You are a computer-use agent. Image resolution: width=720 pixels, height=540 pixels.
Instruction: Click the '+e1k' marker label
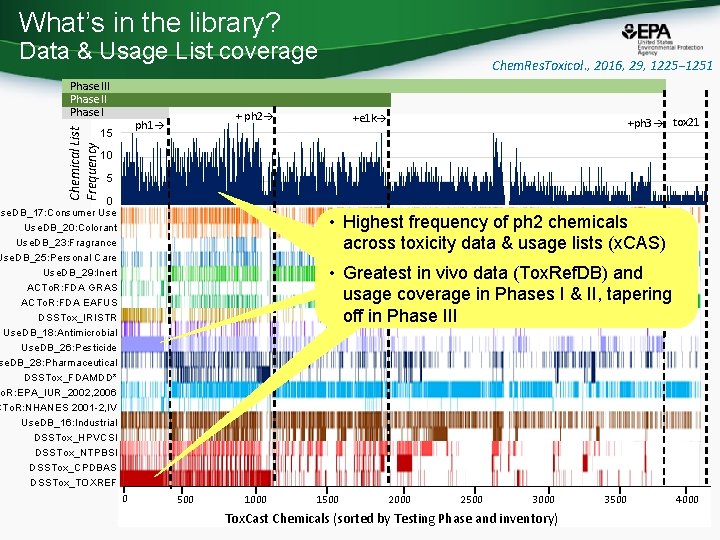(x=369, y=118)
